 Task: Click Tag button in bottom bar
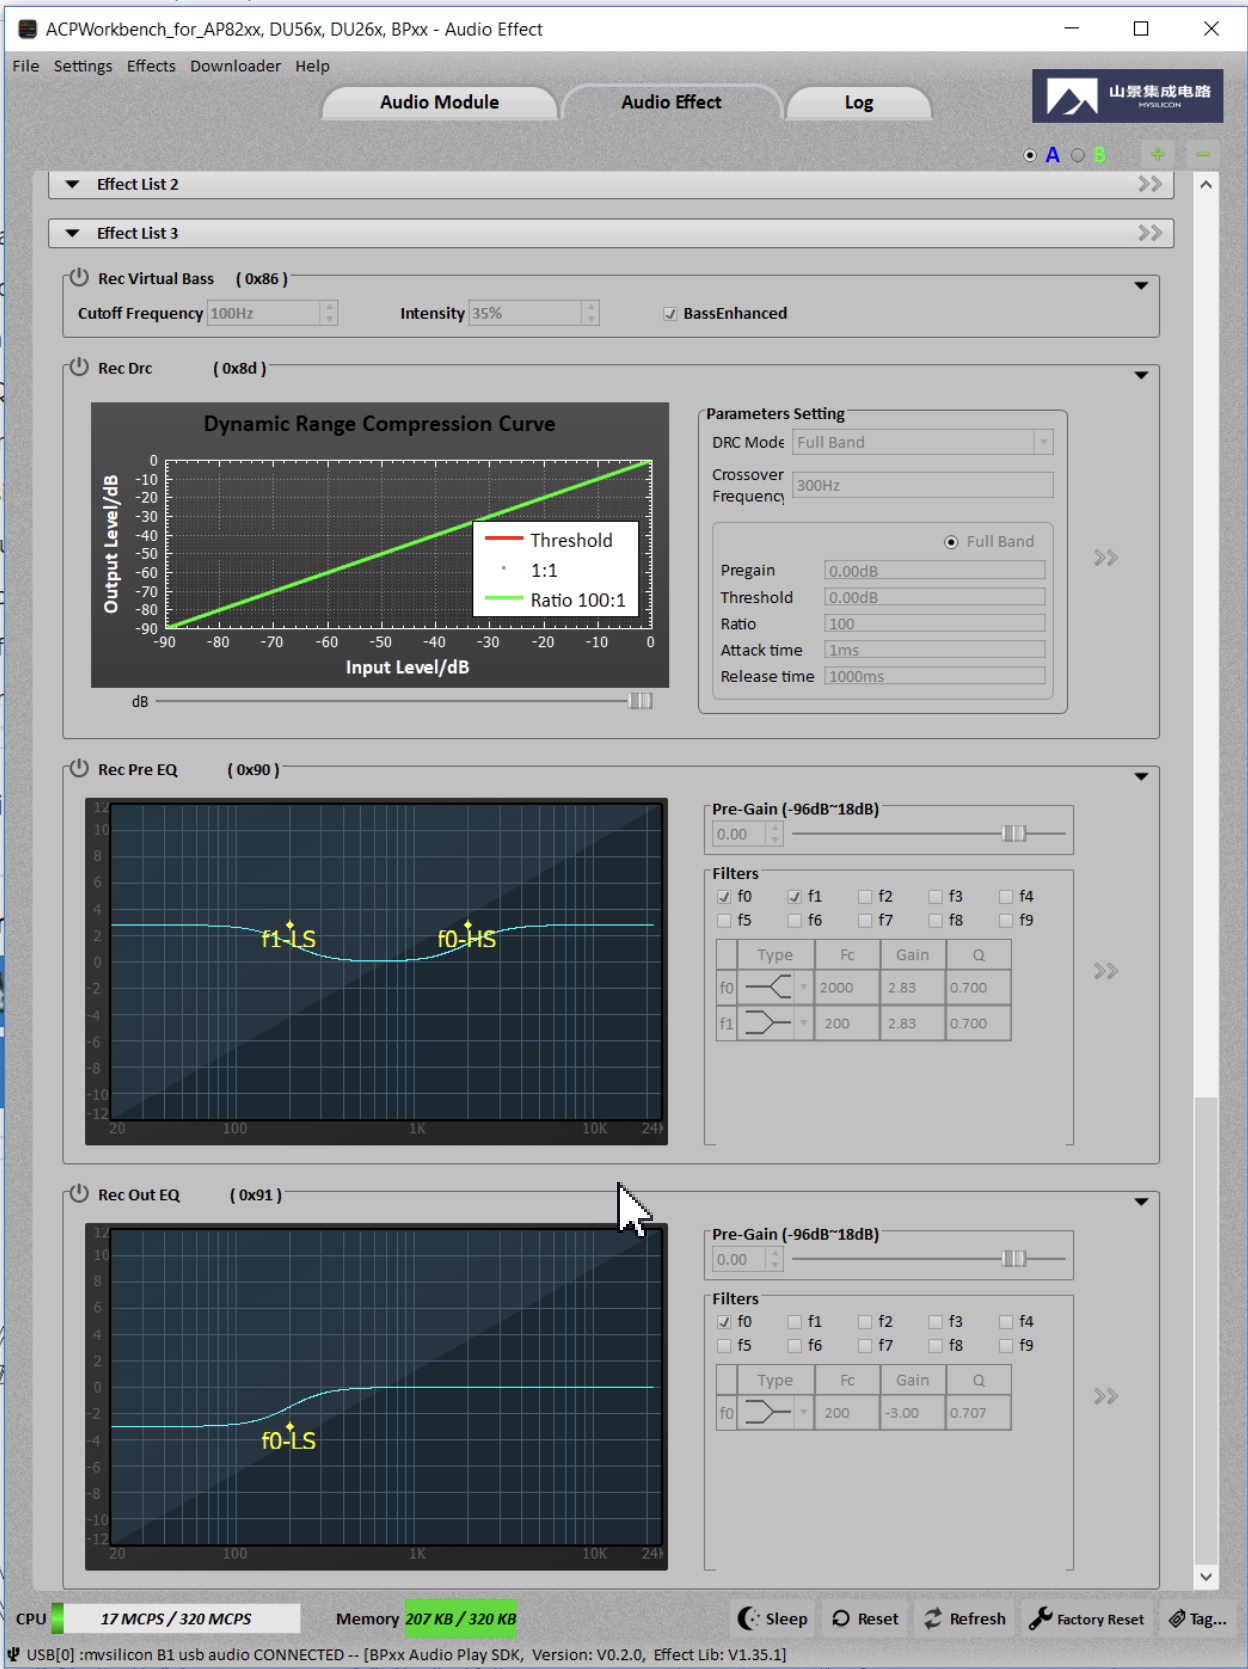point(1198,1619)
